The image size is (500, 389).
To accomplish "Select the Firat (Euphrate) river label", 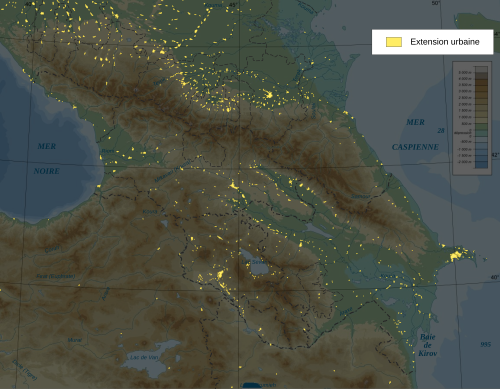I will (x=55, y=276).
